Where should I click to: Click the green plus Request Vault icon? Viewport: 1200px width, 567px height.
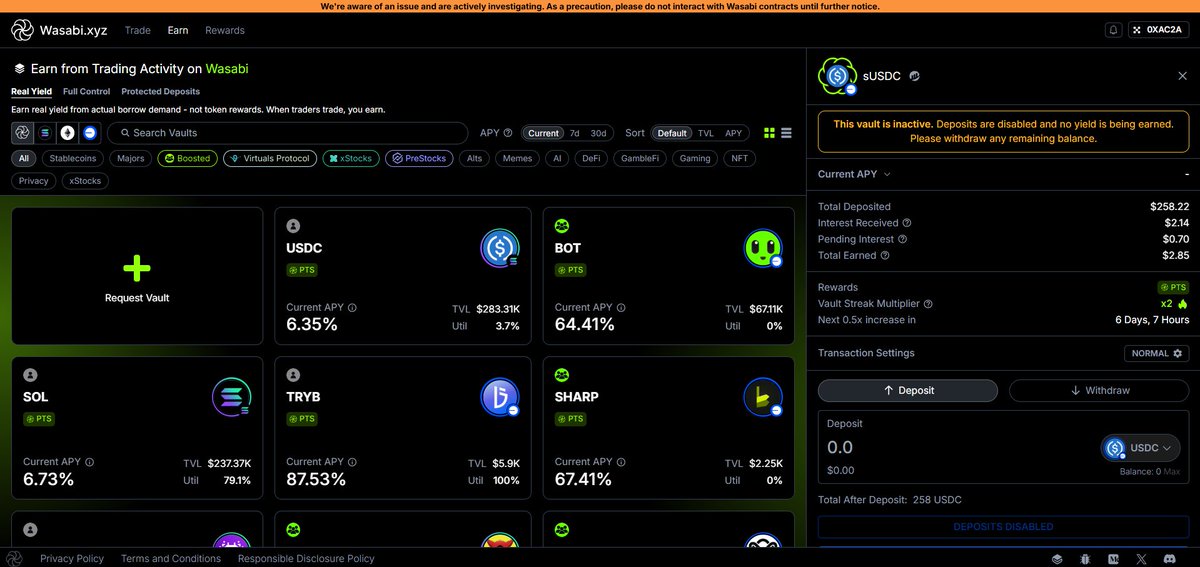coord(137,267)
